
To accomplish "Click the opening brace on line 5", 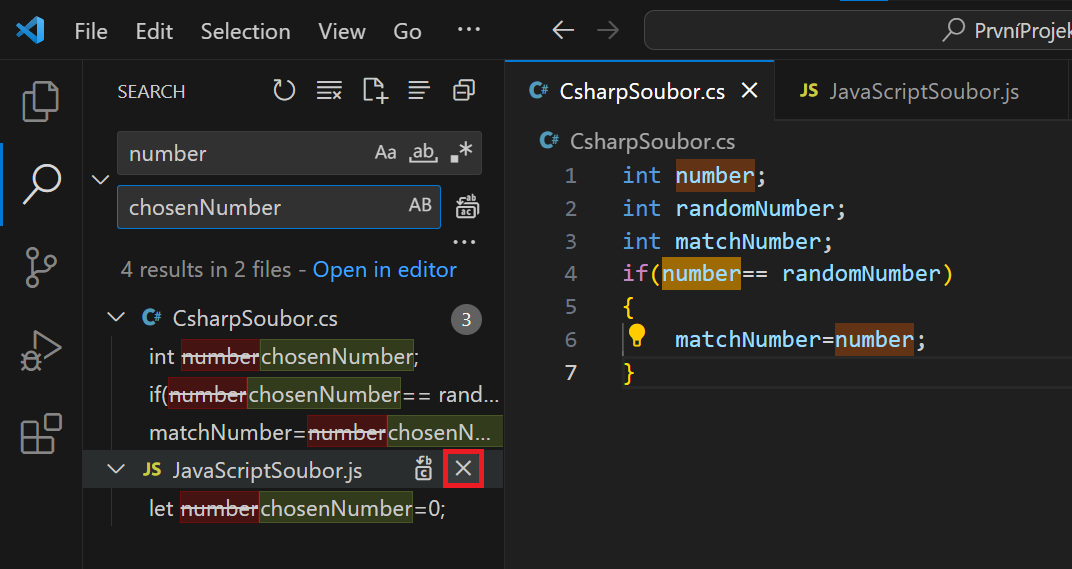I will click(629, 307).
